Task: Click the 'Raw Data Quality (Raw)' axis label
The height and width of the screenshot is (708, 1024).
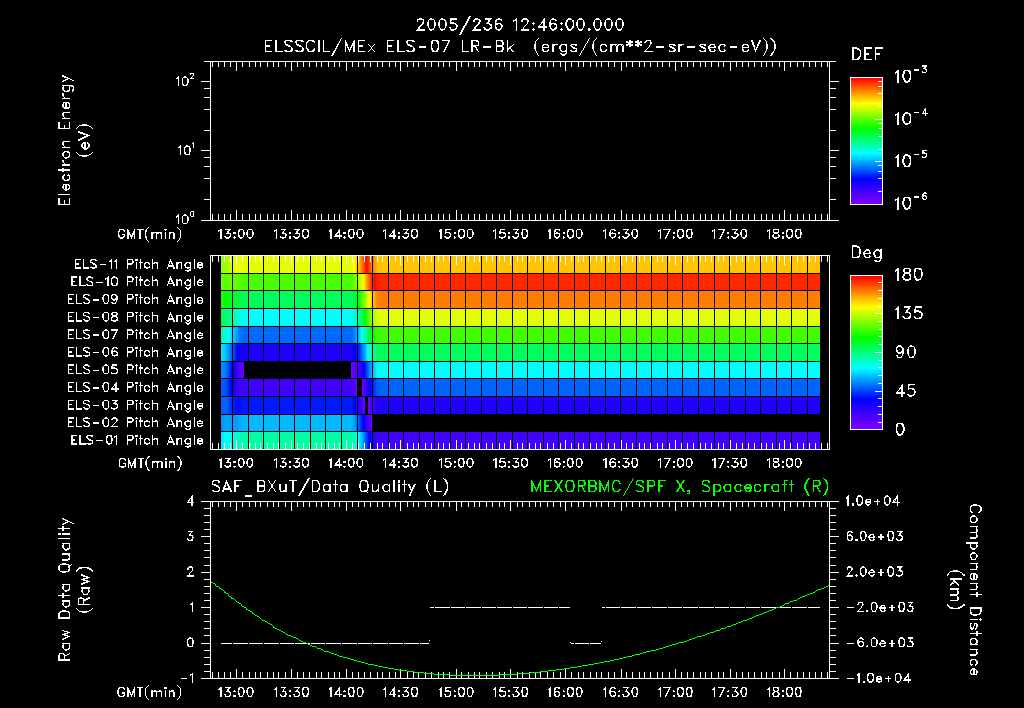Action: coord(75,590)
